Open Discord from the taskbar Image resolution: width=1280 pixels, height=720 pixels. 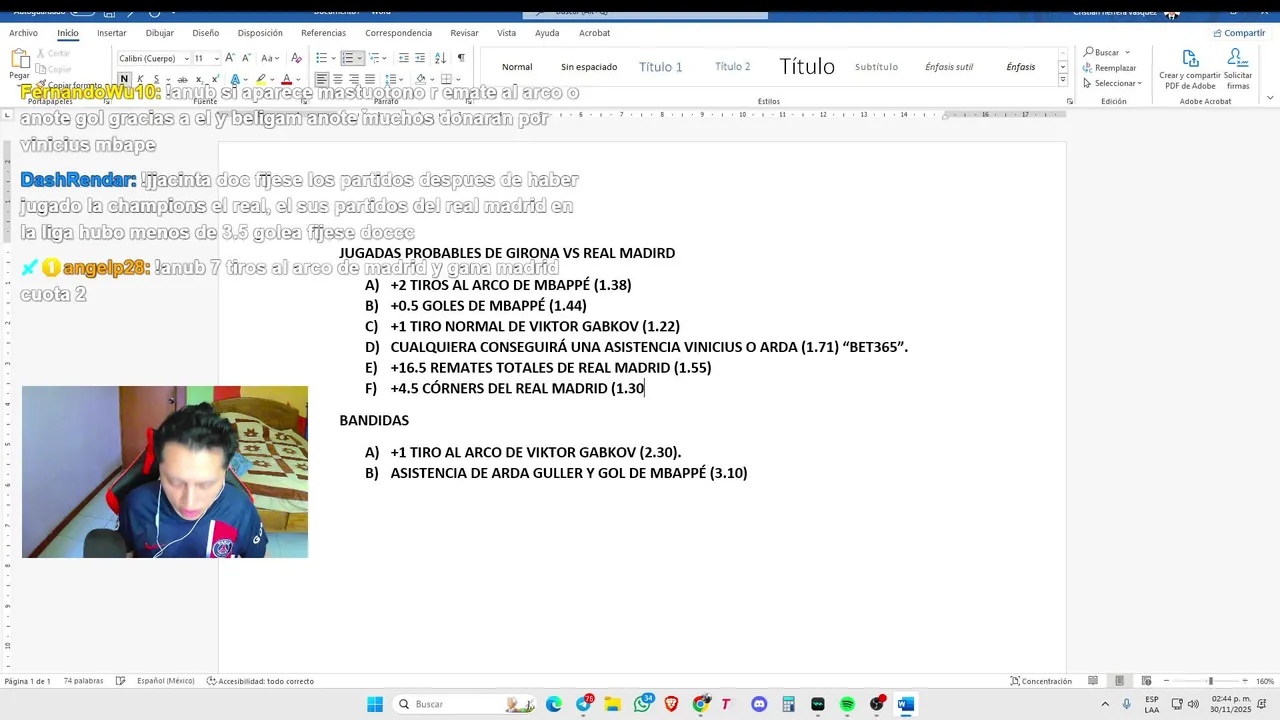point(759,704)
